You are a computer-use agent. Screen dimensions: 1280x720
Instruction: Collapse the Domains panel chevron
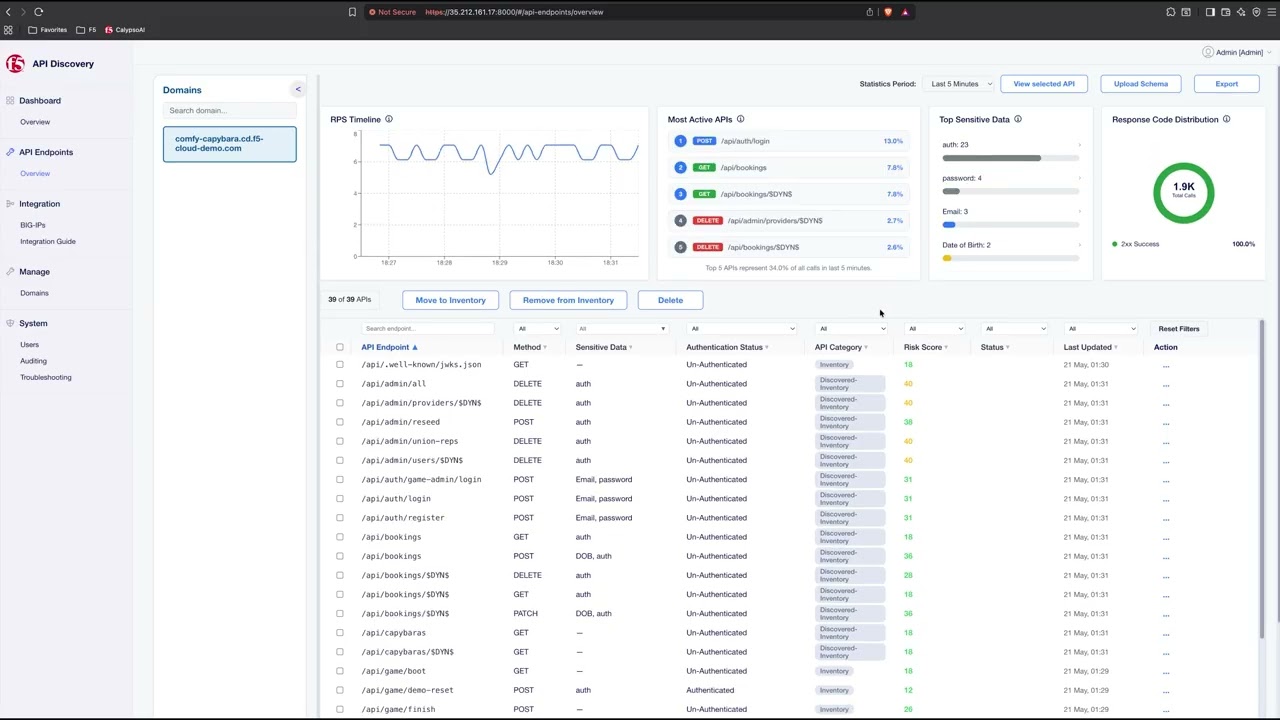click(297, 90)
